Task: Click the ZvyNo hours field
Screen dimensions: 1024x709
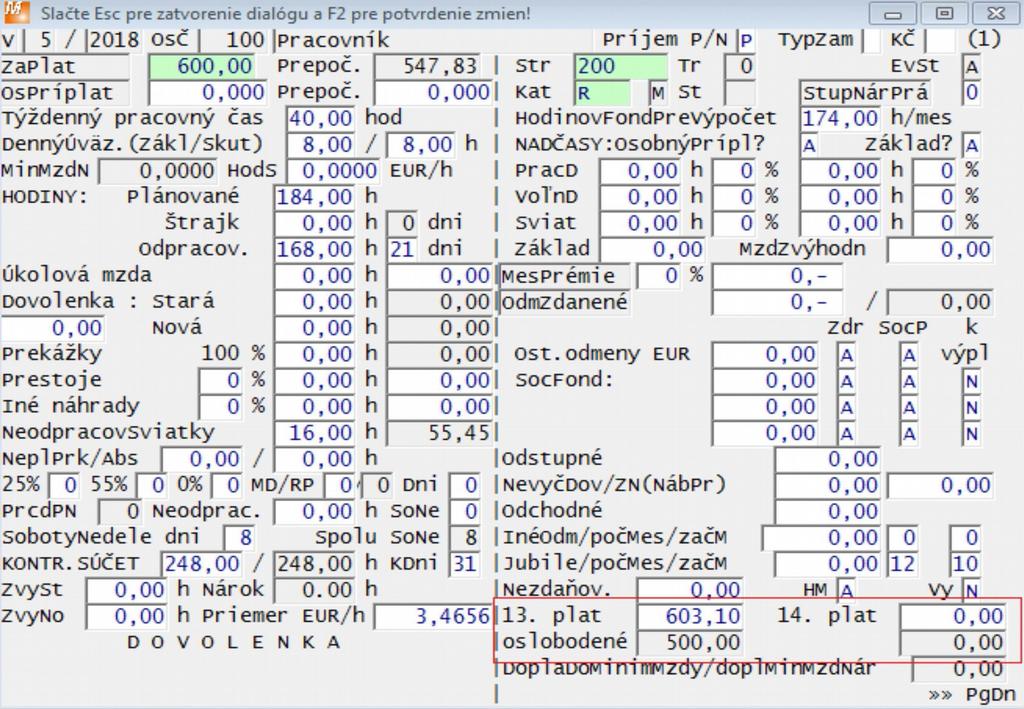Action: tap(127, 616)
